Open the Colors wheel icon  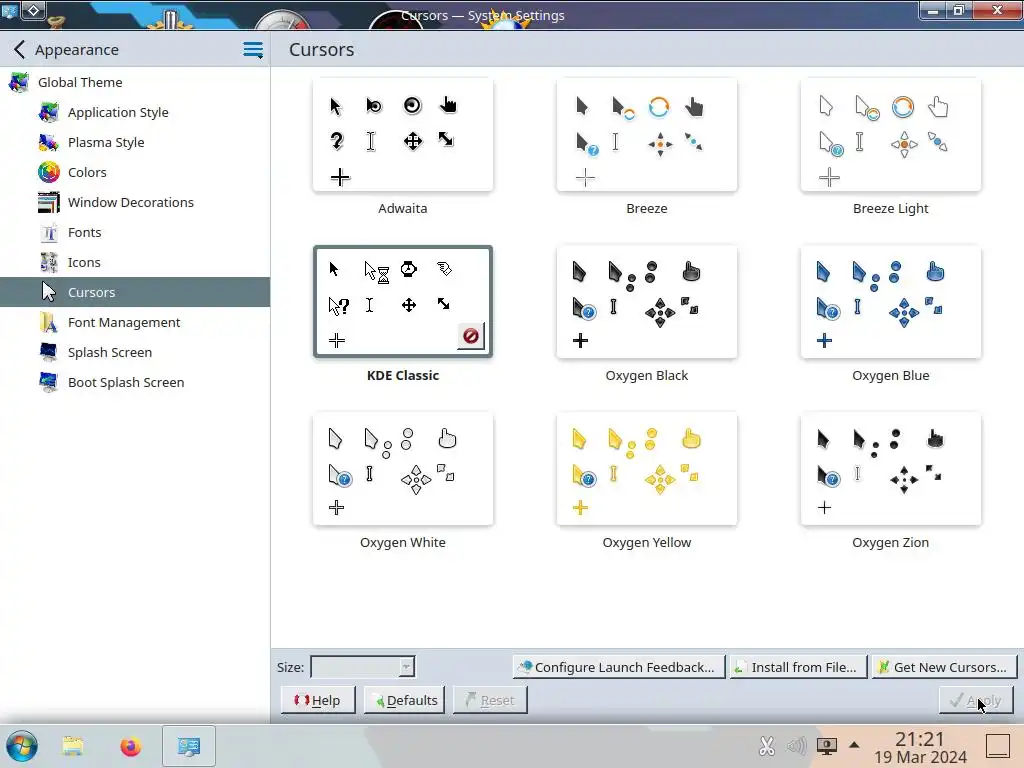pos(49,172)
